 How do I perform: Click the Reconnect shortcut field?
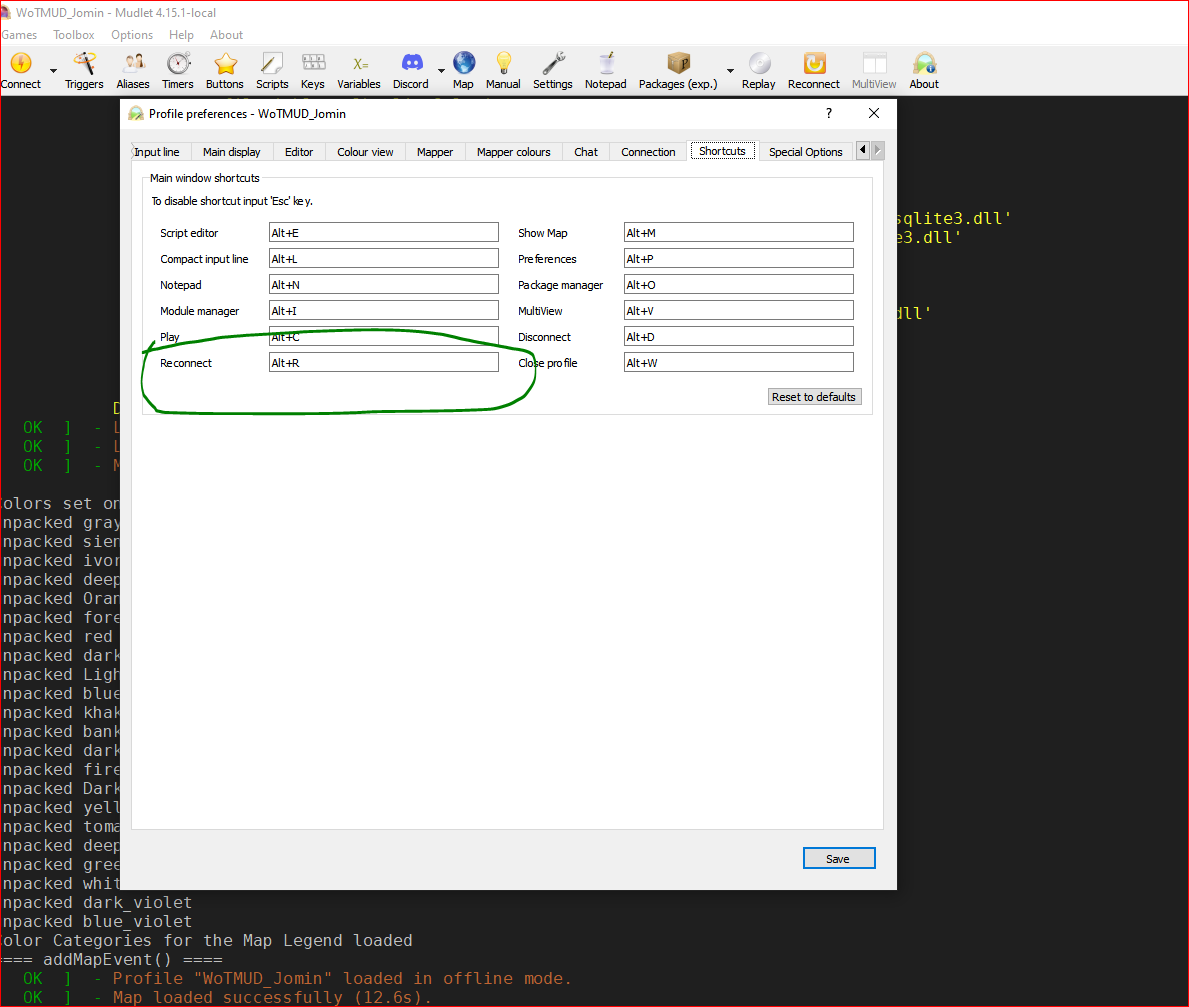[383, 363]
